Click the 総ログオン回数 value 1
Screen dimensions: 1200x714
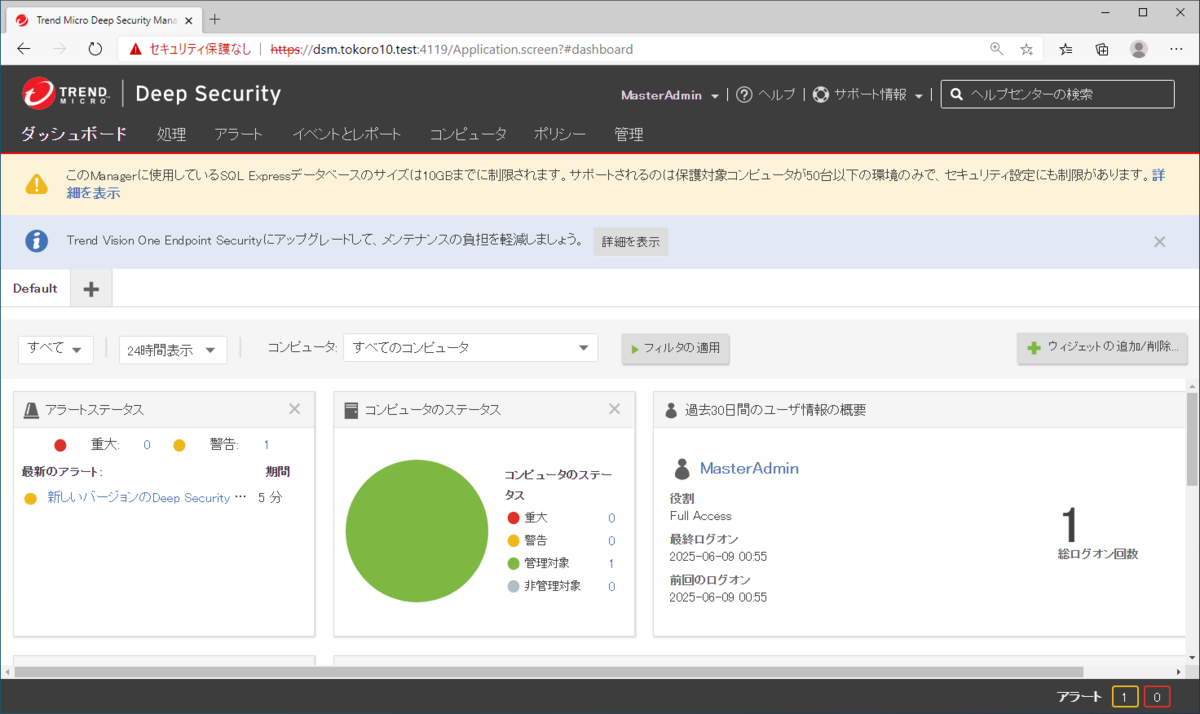tap(1070, 524)
